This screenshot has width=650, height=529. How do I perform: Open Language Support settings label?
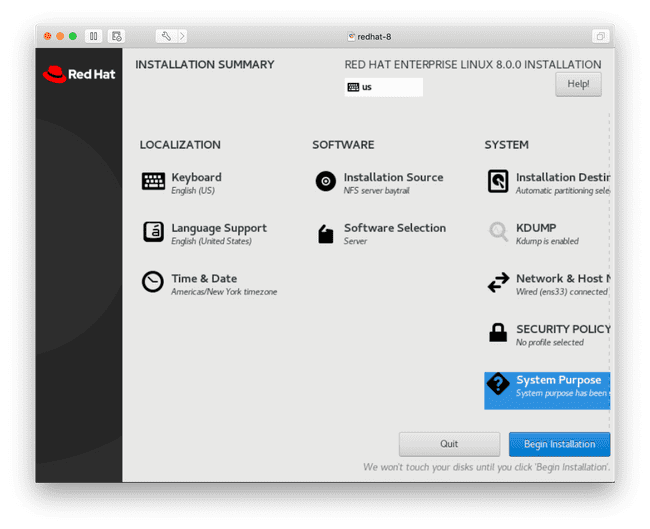[219, 228]
